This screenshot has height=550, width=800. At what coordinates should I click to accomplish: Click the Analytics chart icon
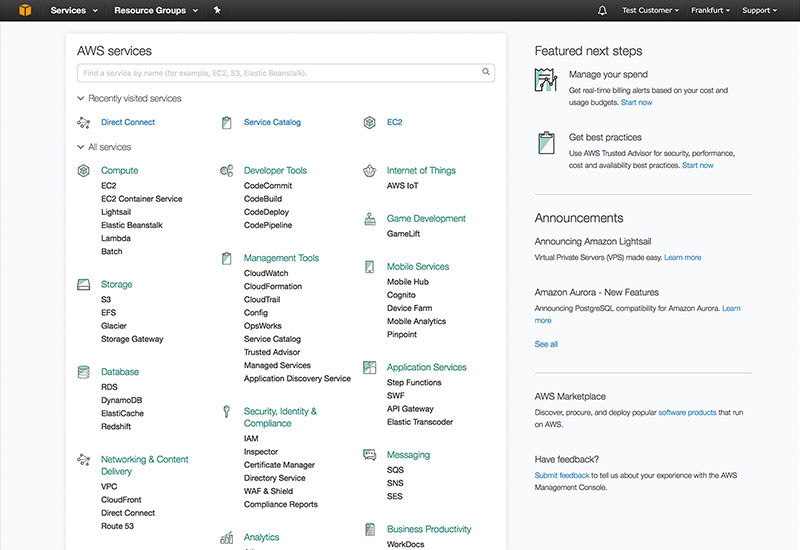pos(227,537)
